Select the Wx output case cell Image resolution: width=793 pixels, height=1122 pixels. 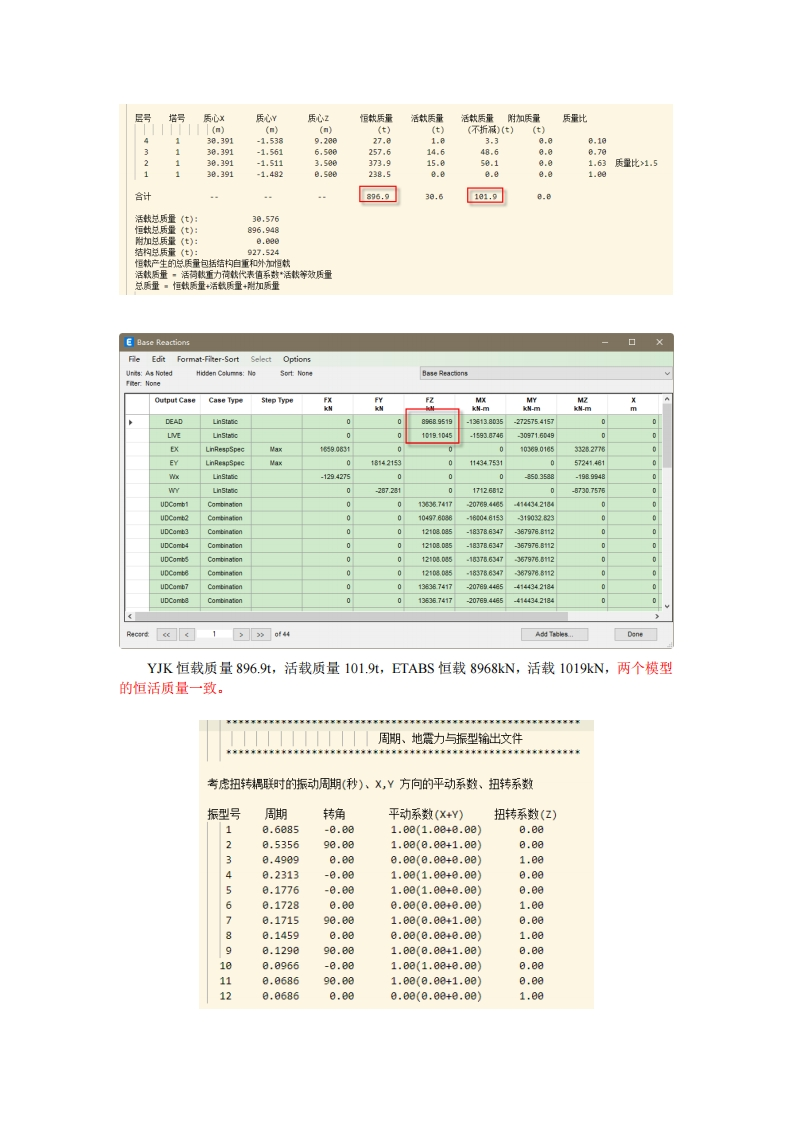tap(175, 477)
